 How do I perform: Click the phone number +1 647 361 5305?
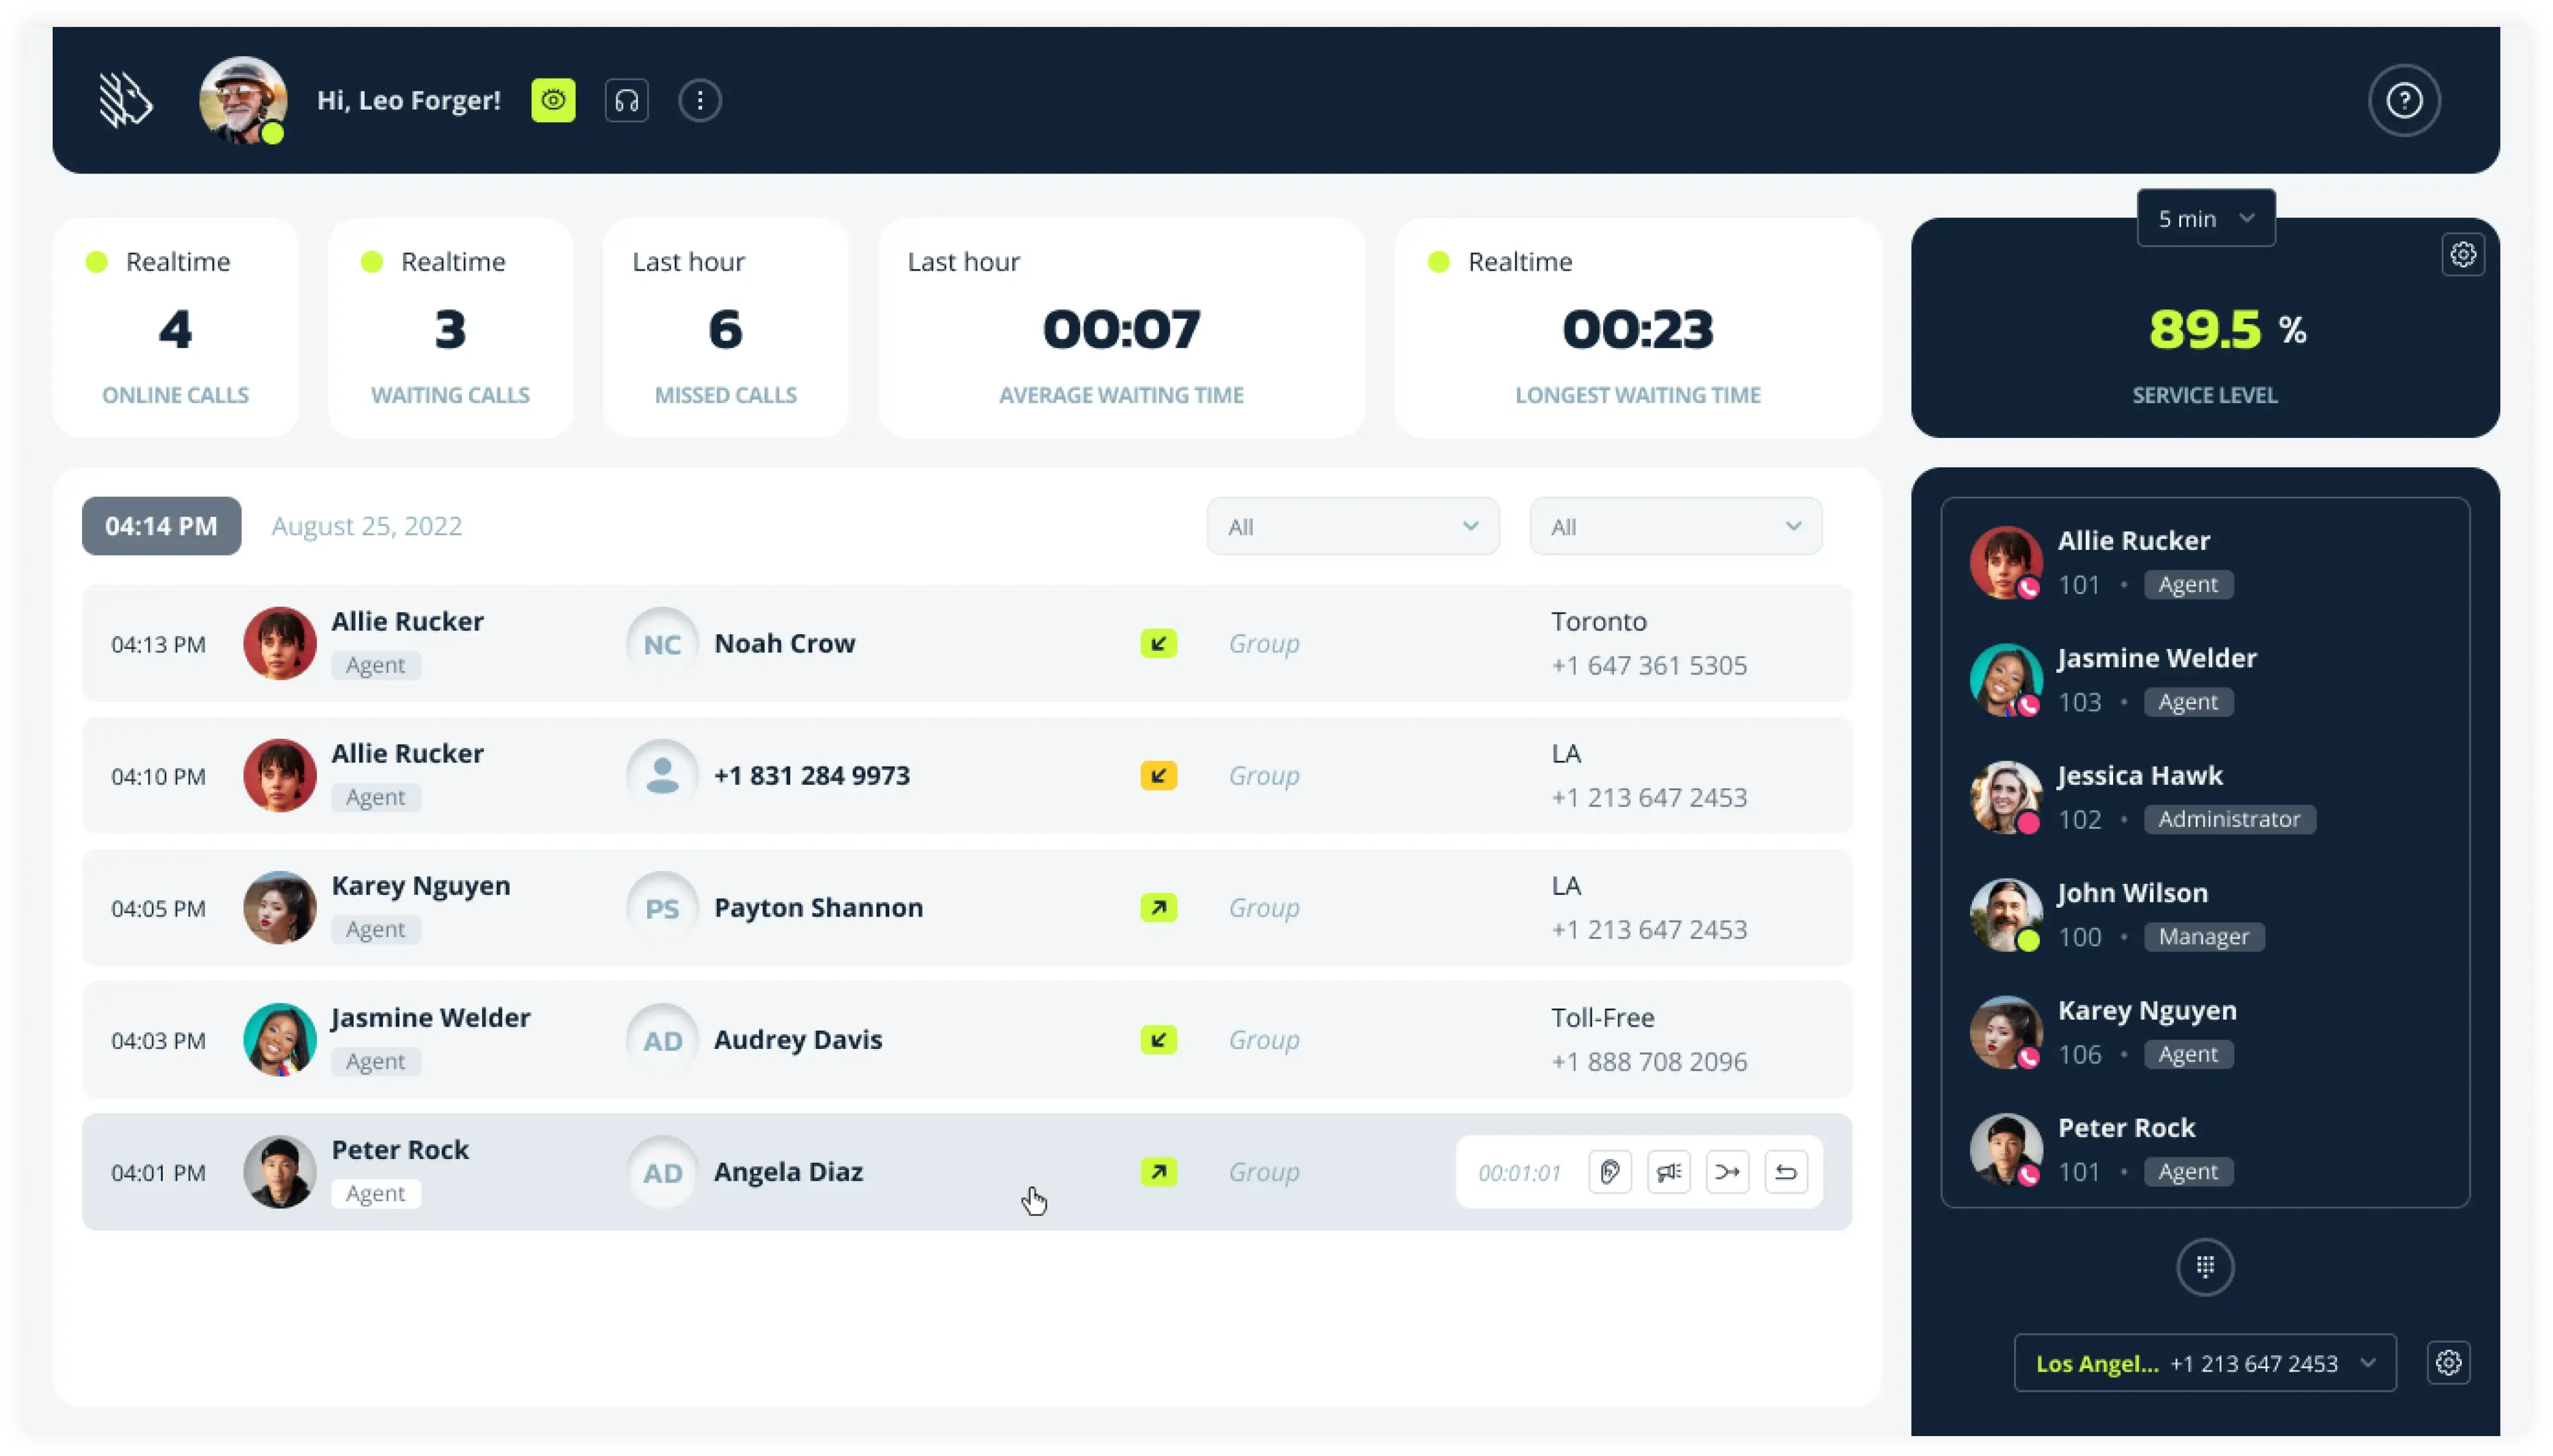[1648, 664]
